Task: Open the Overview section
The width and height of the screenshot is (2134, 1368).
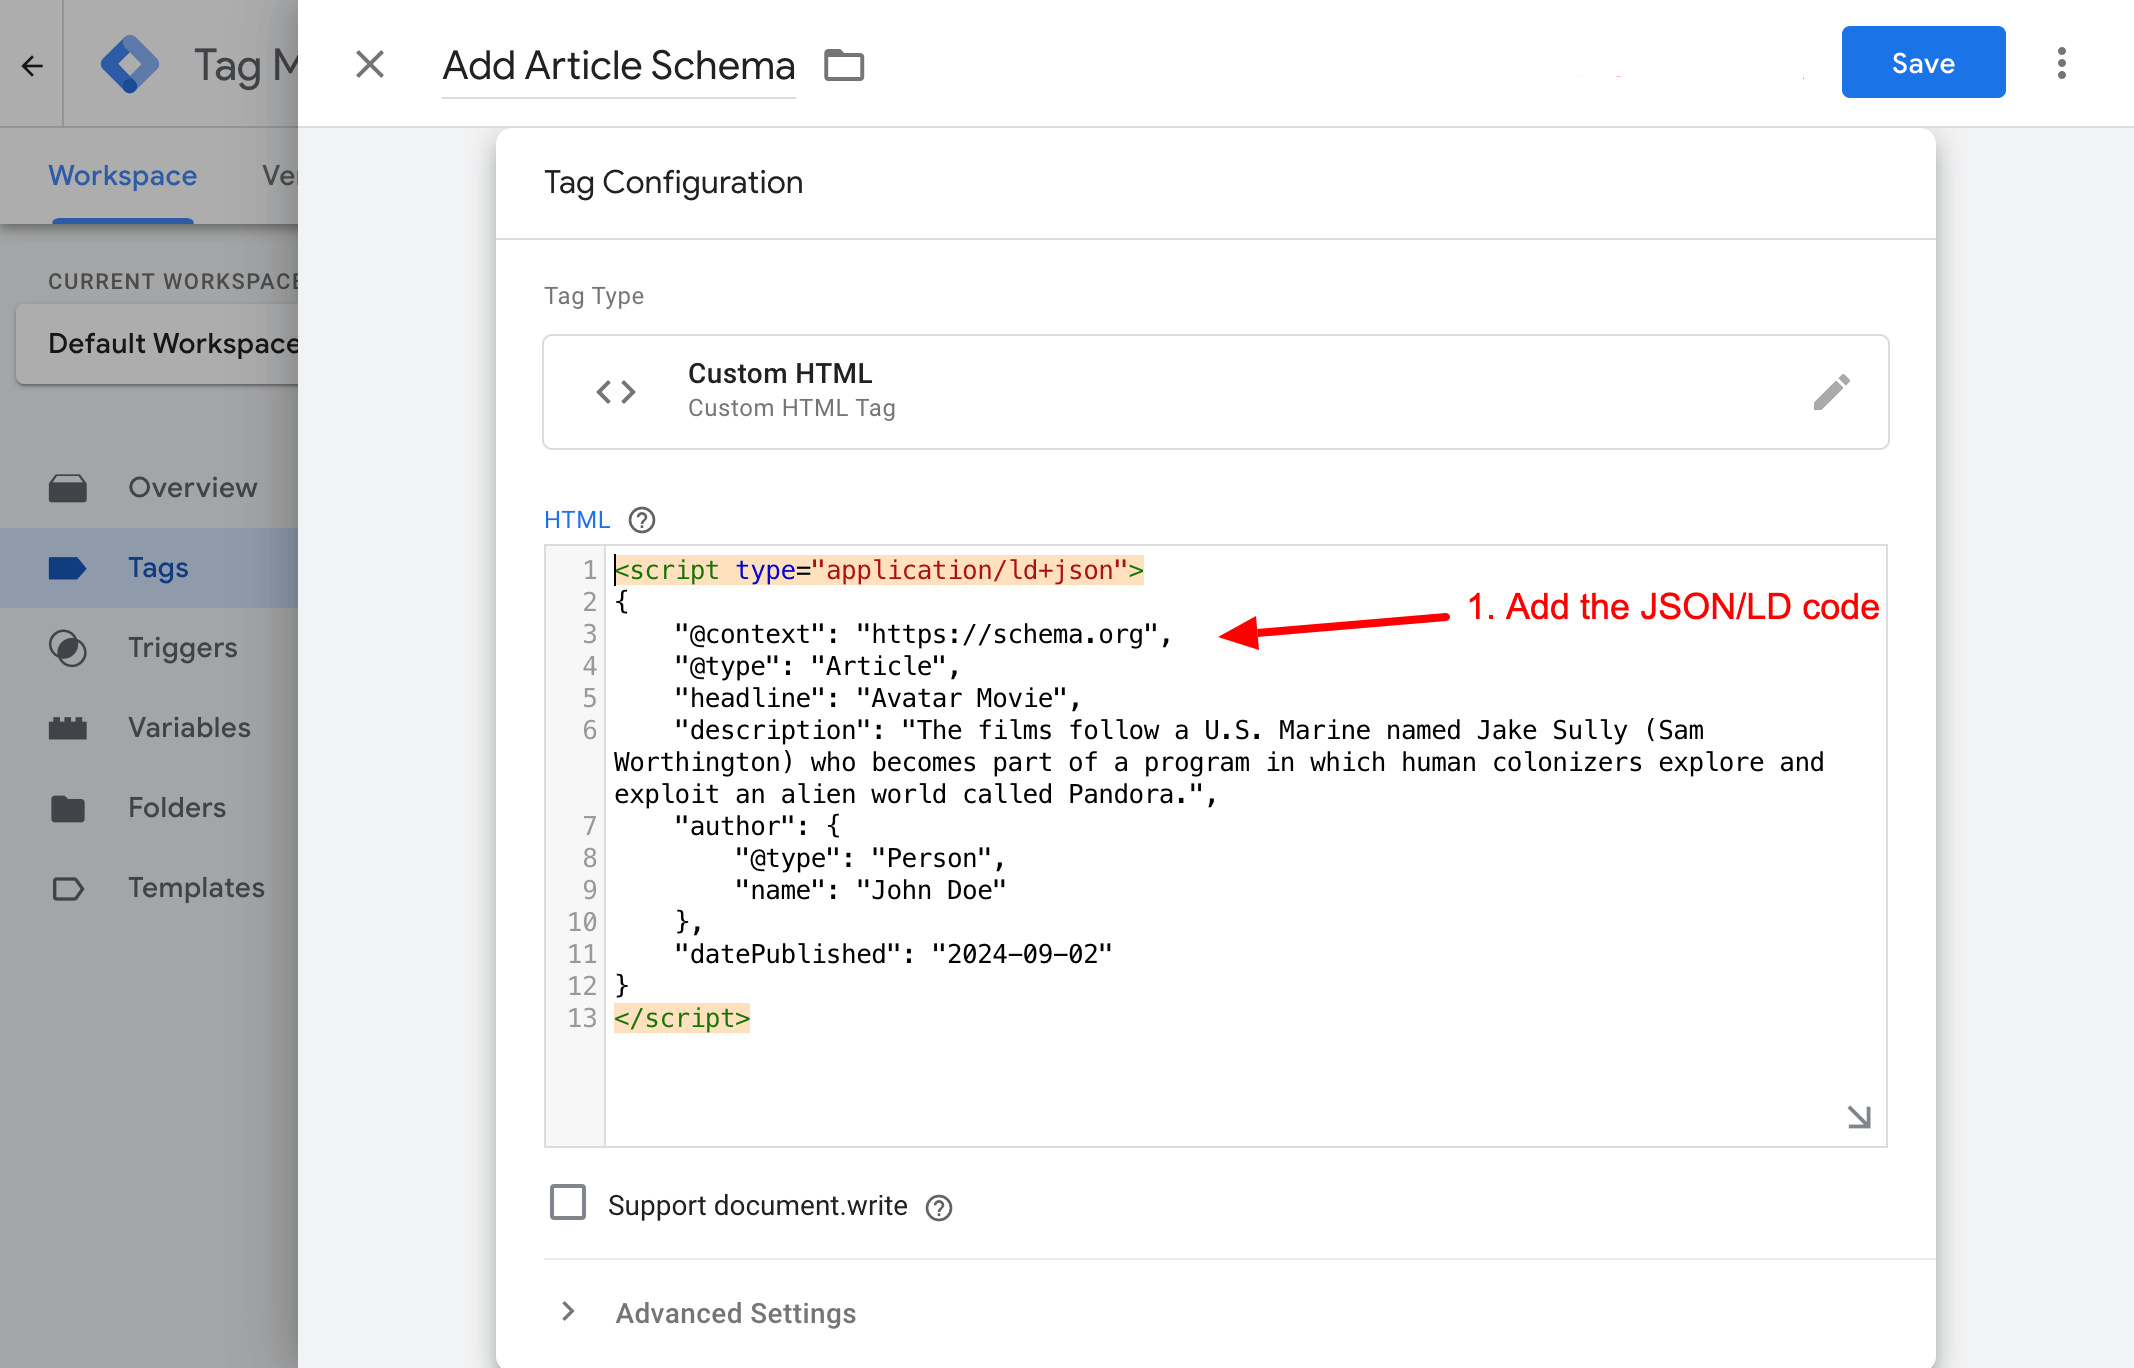Action: pos(192,487)
